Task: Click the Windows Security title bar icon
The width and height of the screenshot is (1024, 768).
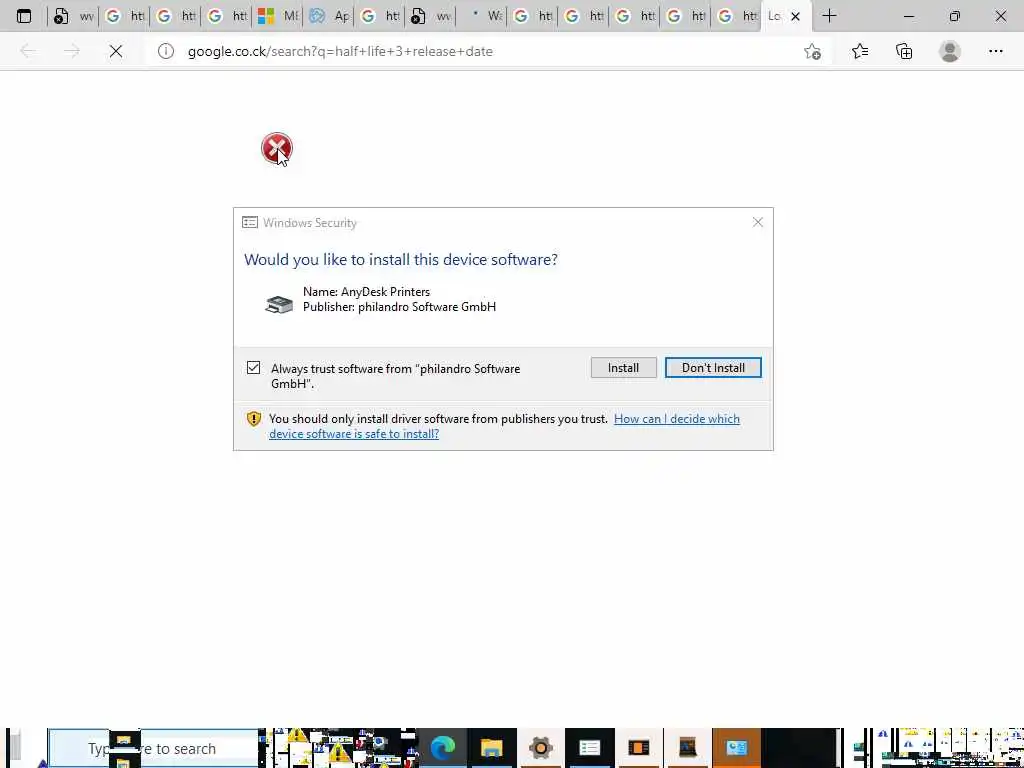Action: 249,223
